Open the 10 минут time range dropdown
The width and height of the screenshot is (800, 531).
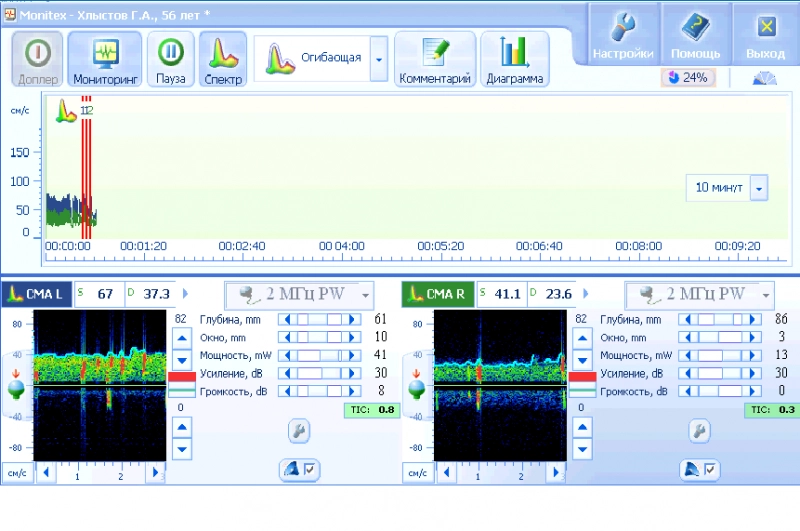pos(758,188)
